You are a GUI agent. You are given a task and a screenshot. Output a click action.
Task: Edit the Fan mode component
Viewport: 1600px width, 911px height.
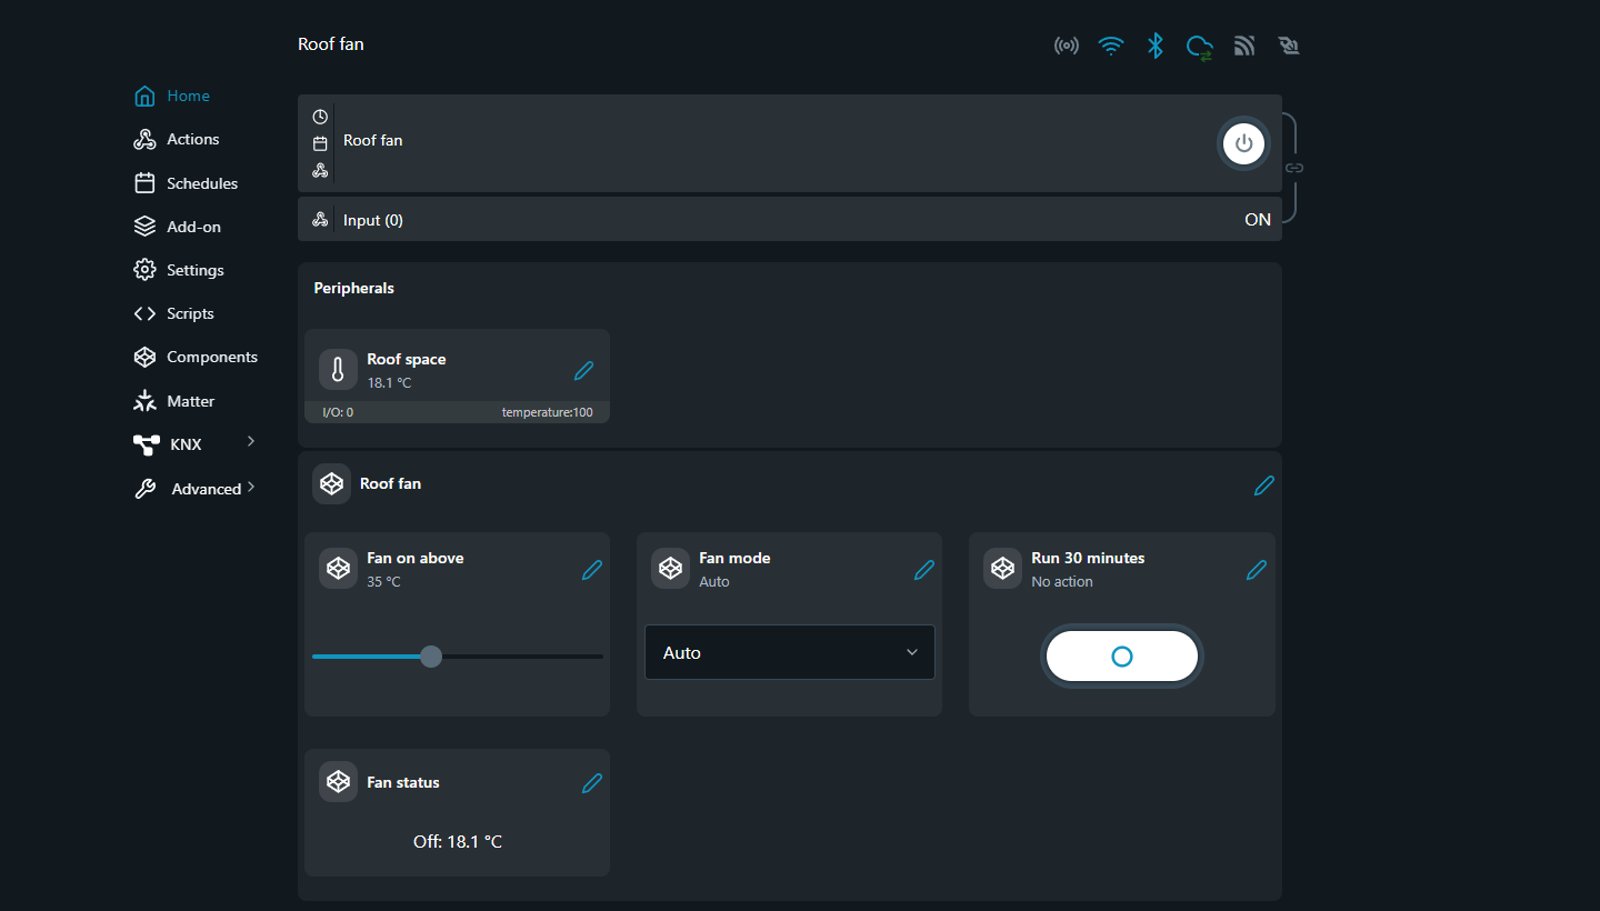[x=924, y=570]
